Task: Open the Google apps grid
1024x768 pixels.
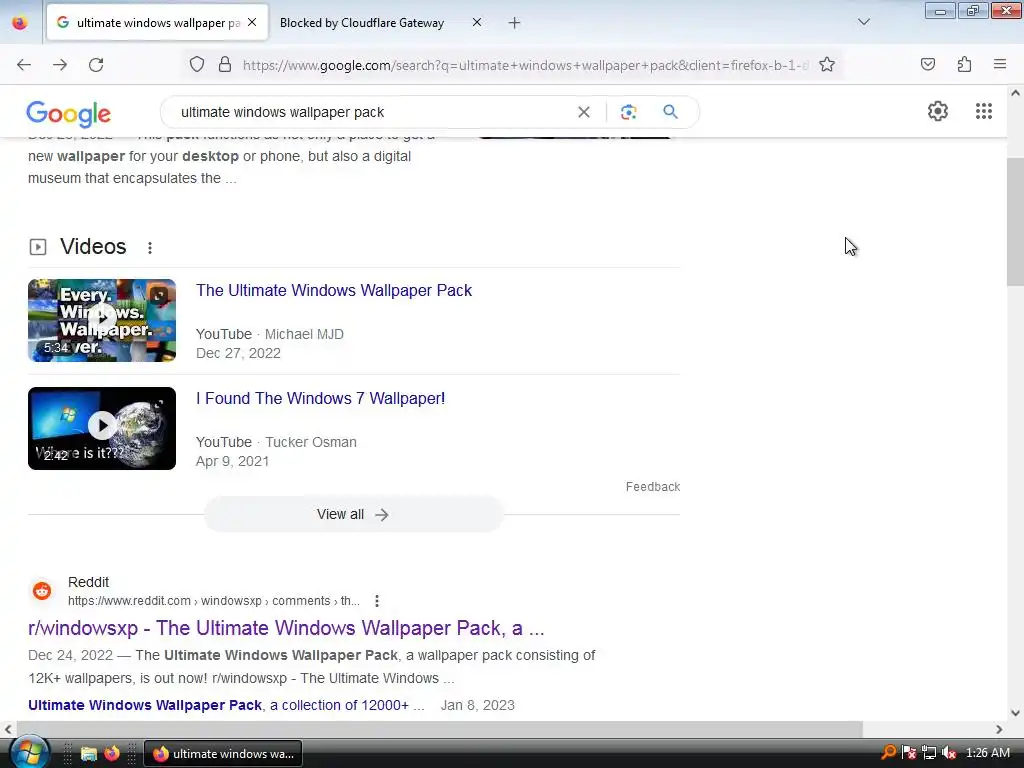Action: (984, 111)
